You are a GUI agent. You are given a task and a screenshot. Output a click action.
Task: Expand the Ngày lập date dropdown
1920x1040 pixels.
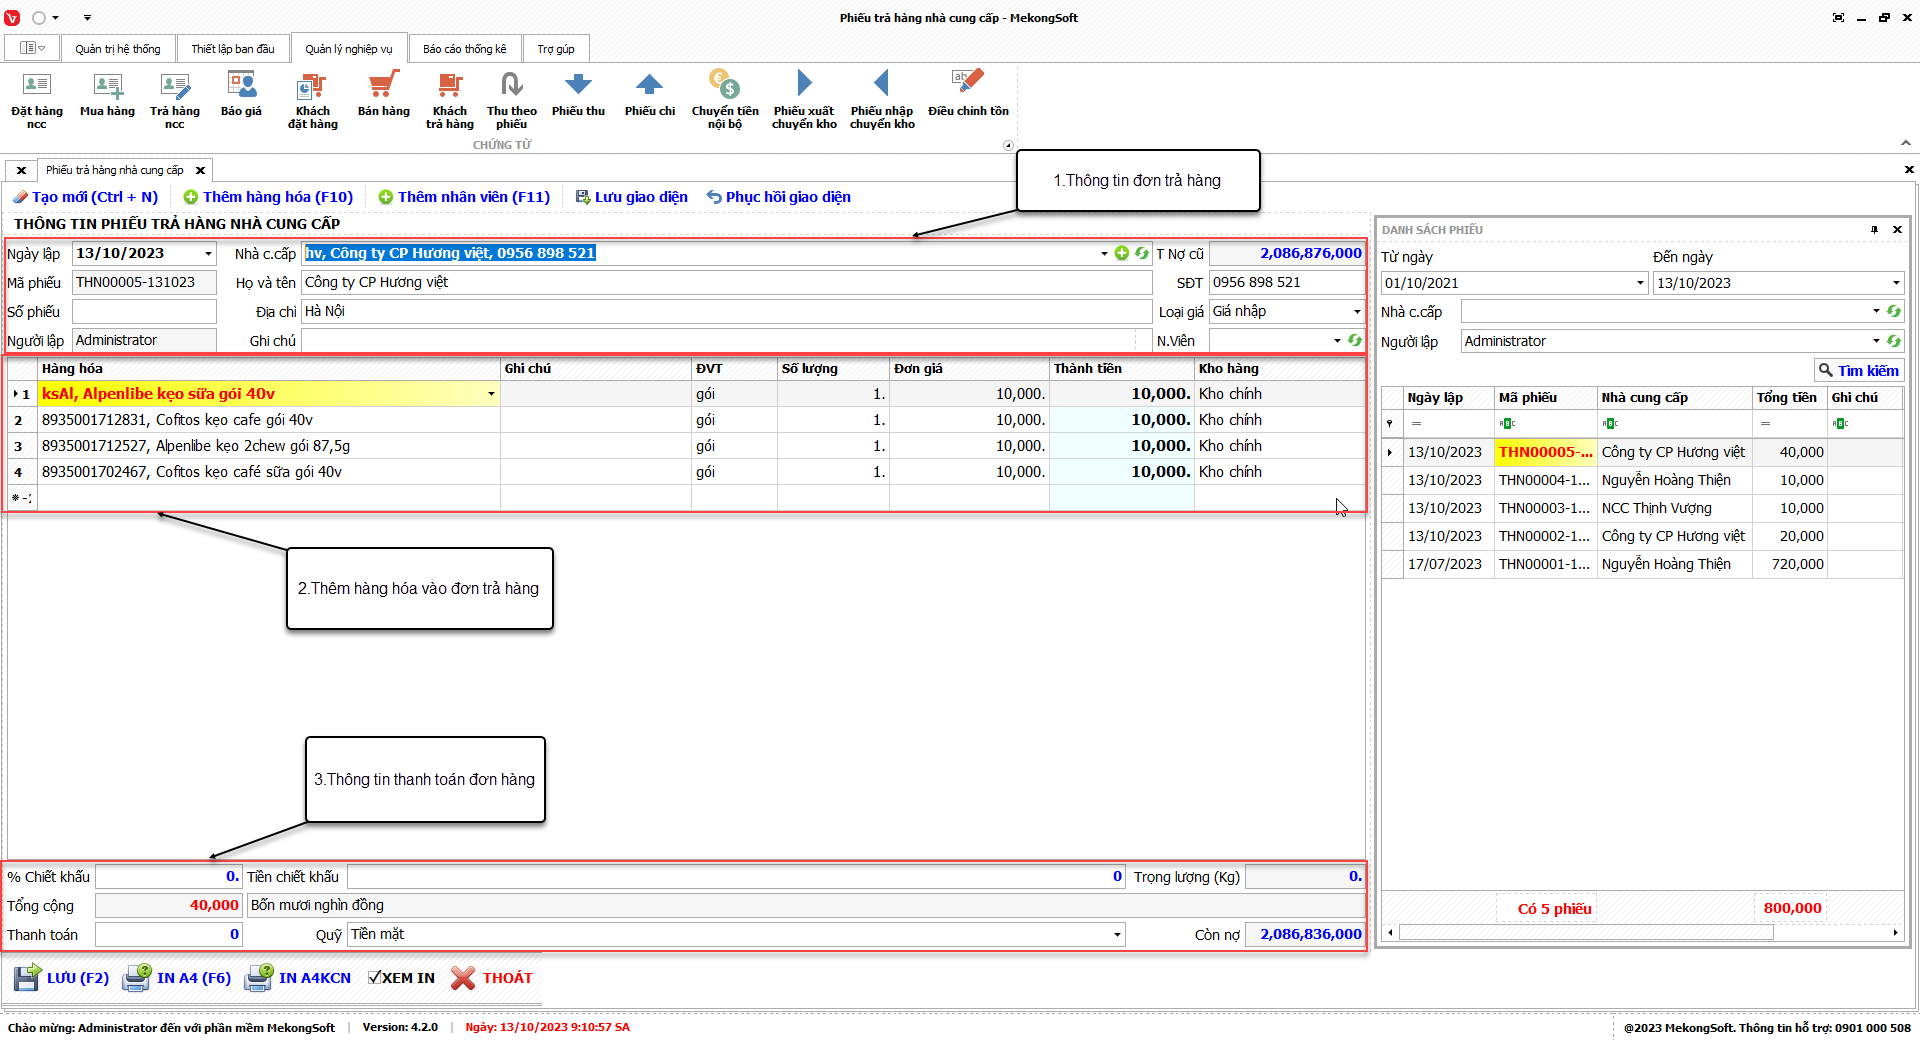click(x=208, y=254)
